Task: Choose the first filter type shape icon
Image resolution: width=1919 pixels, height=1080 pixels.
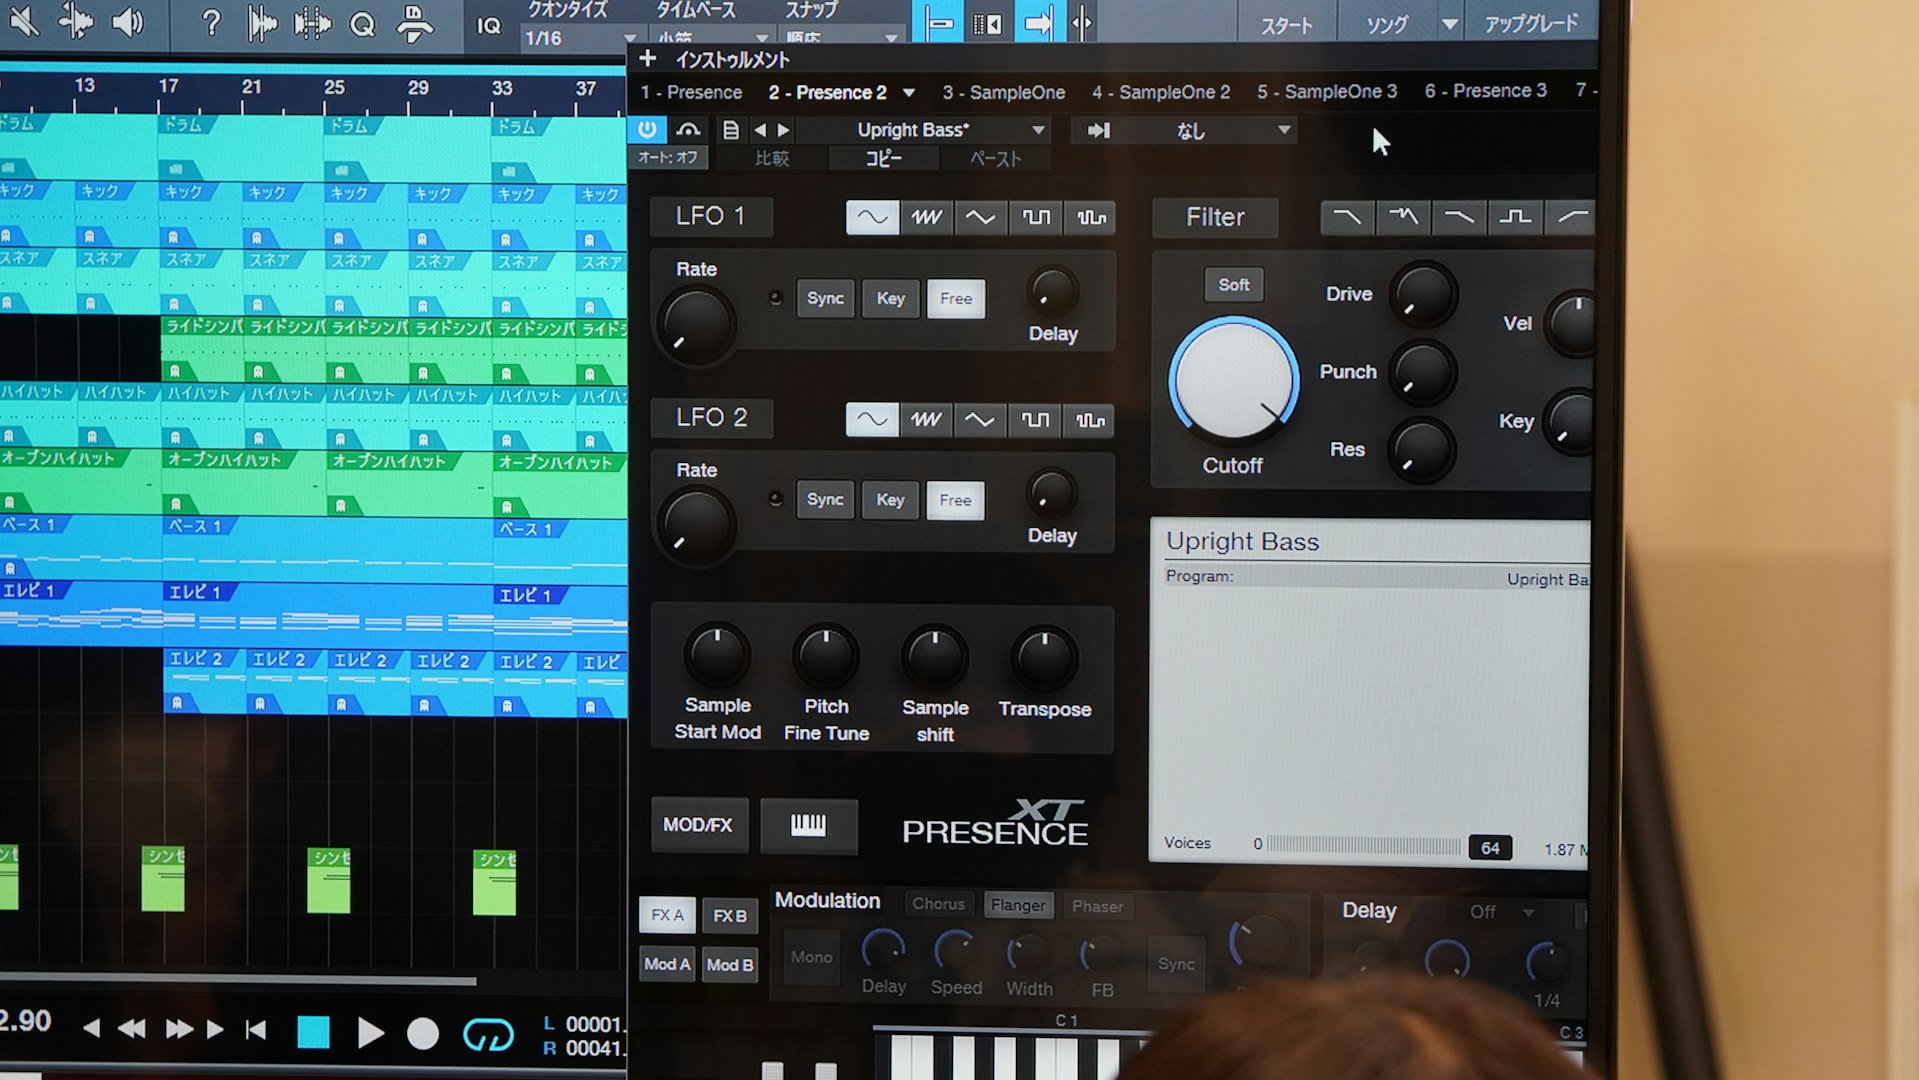Action: tap(1346, 217)
